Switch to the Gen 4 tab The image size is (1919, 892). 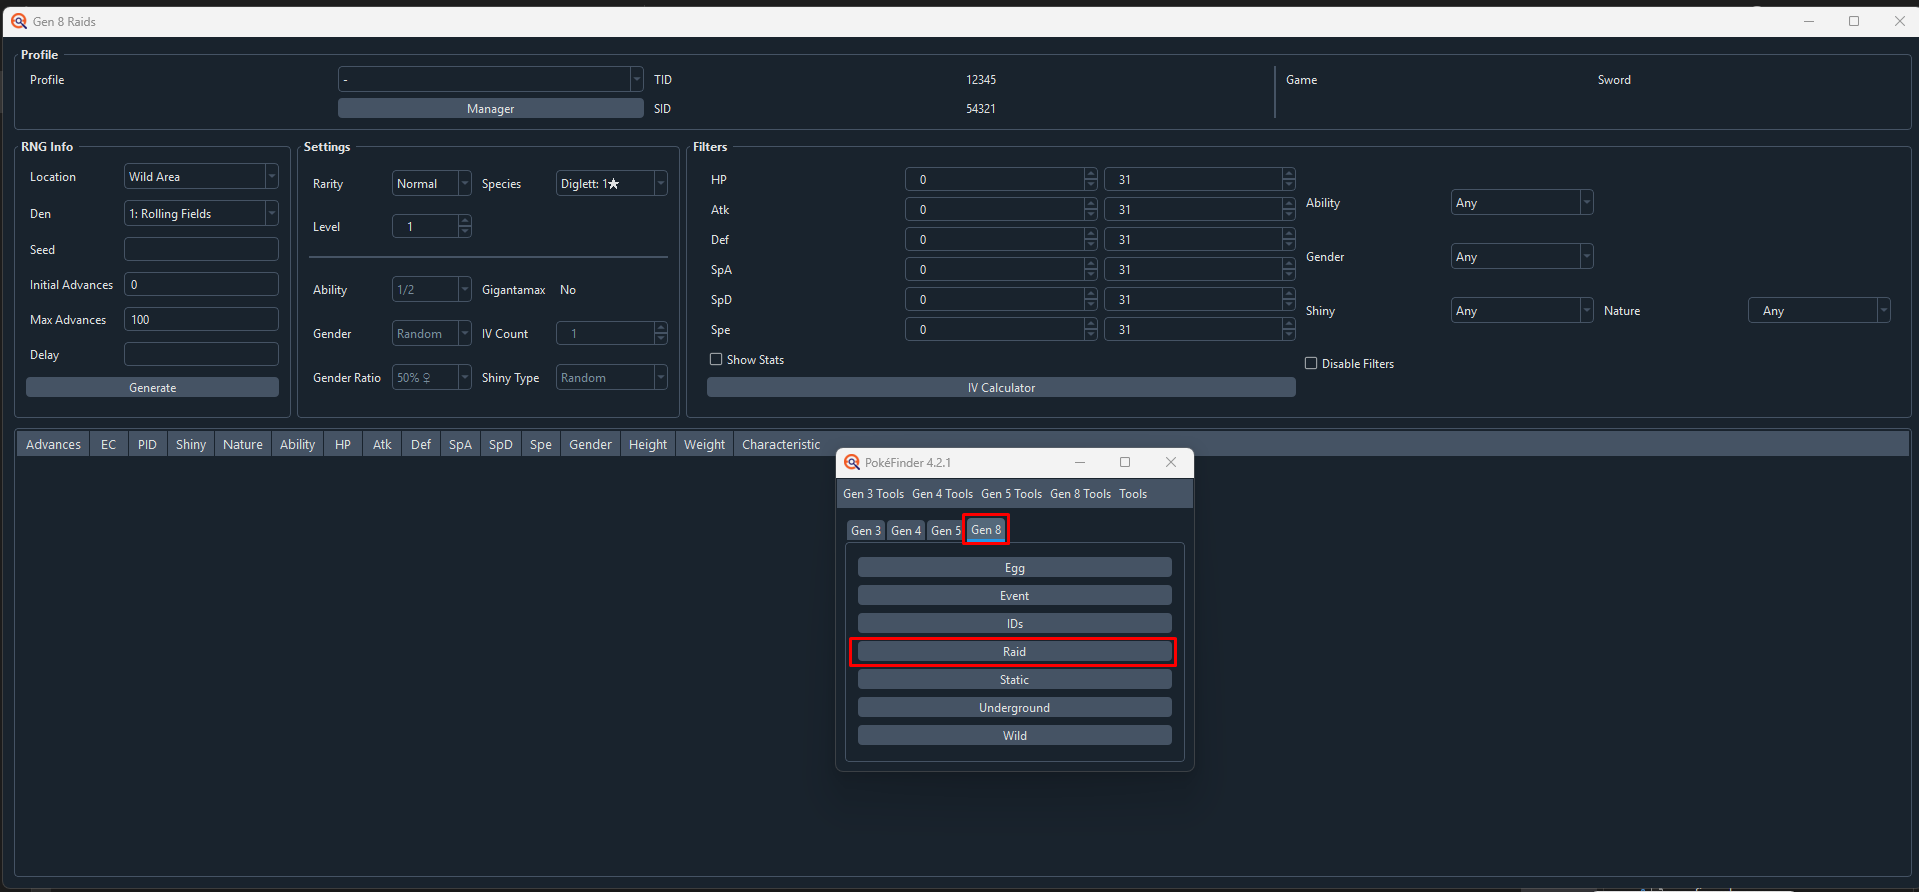point(906,531)
